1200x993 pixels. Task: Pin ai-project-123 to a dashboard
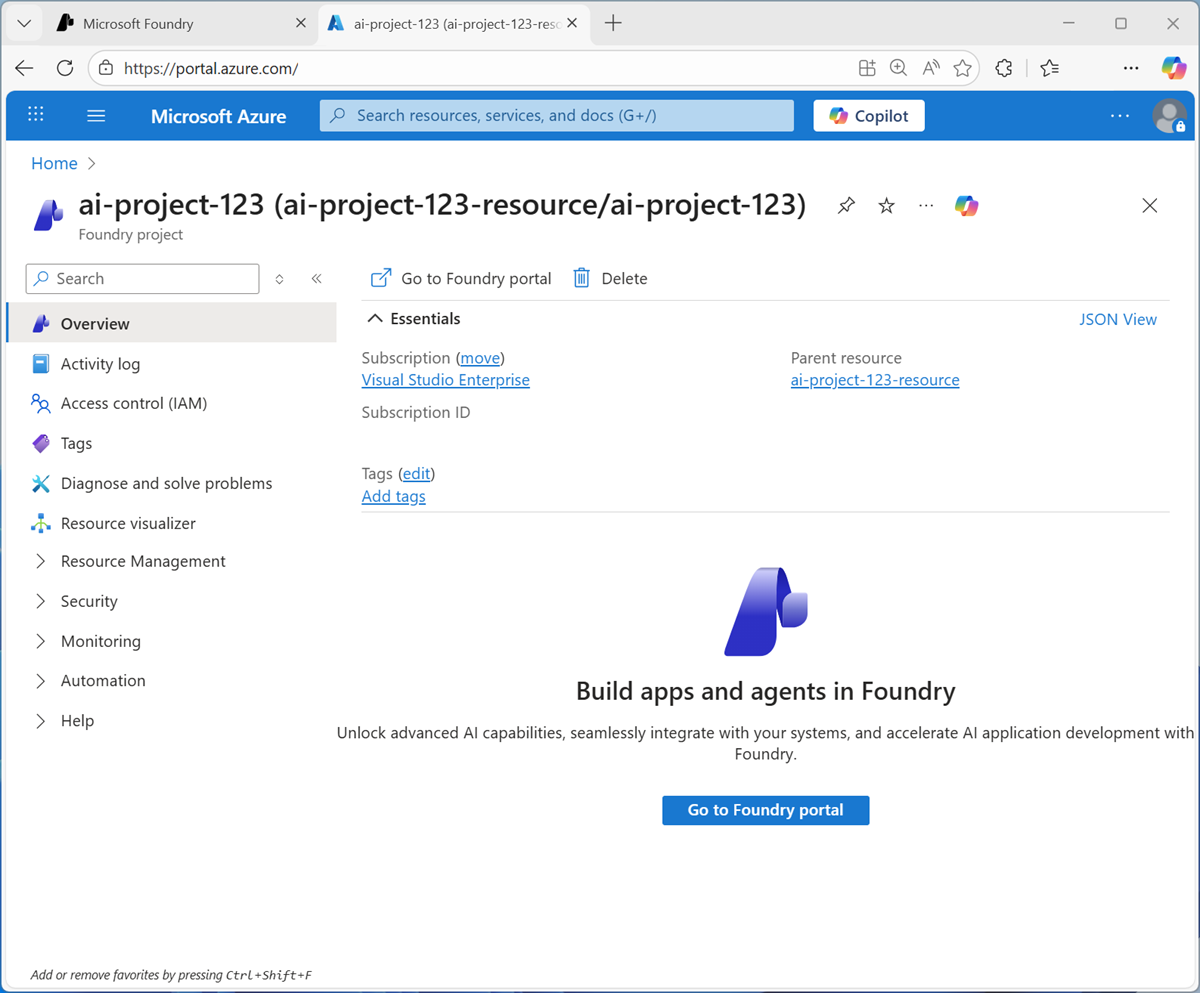[x=845, y=205]
